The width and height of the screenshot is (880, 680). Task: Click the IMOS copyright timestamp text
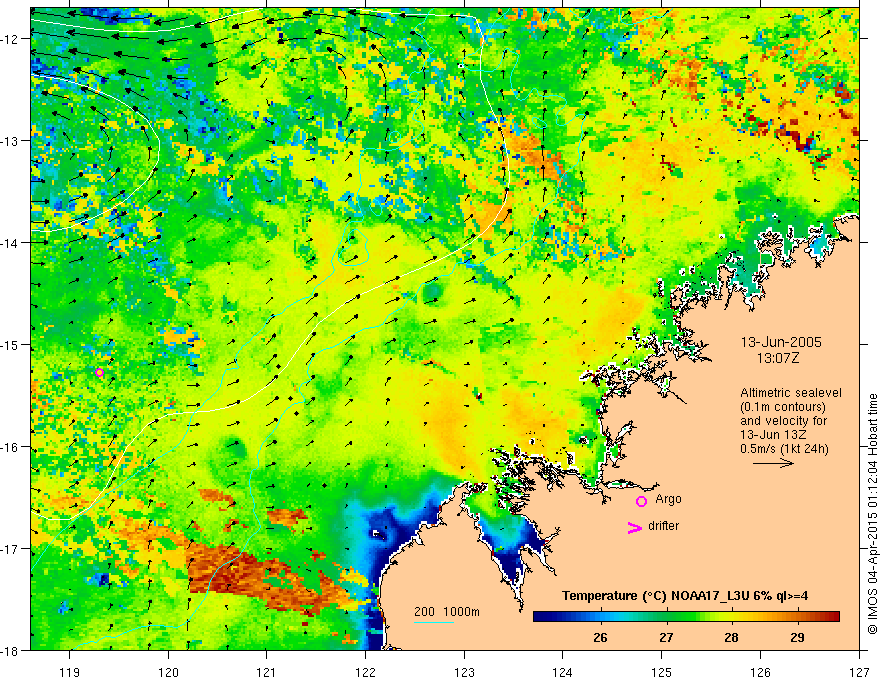(x=872, y=514)
